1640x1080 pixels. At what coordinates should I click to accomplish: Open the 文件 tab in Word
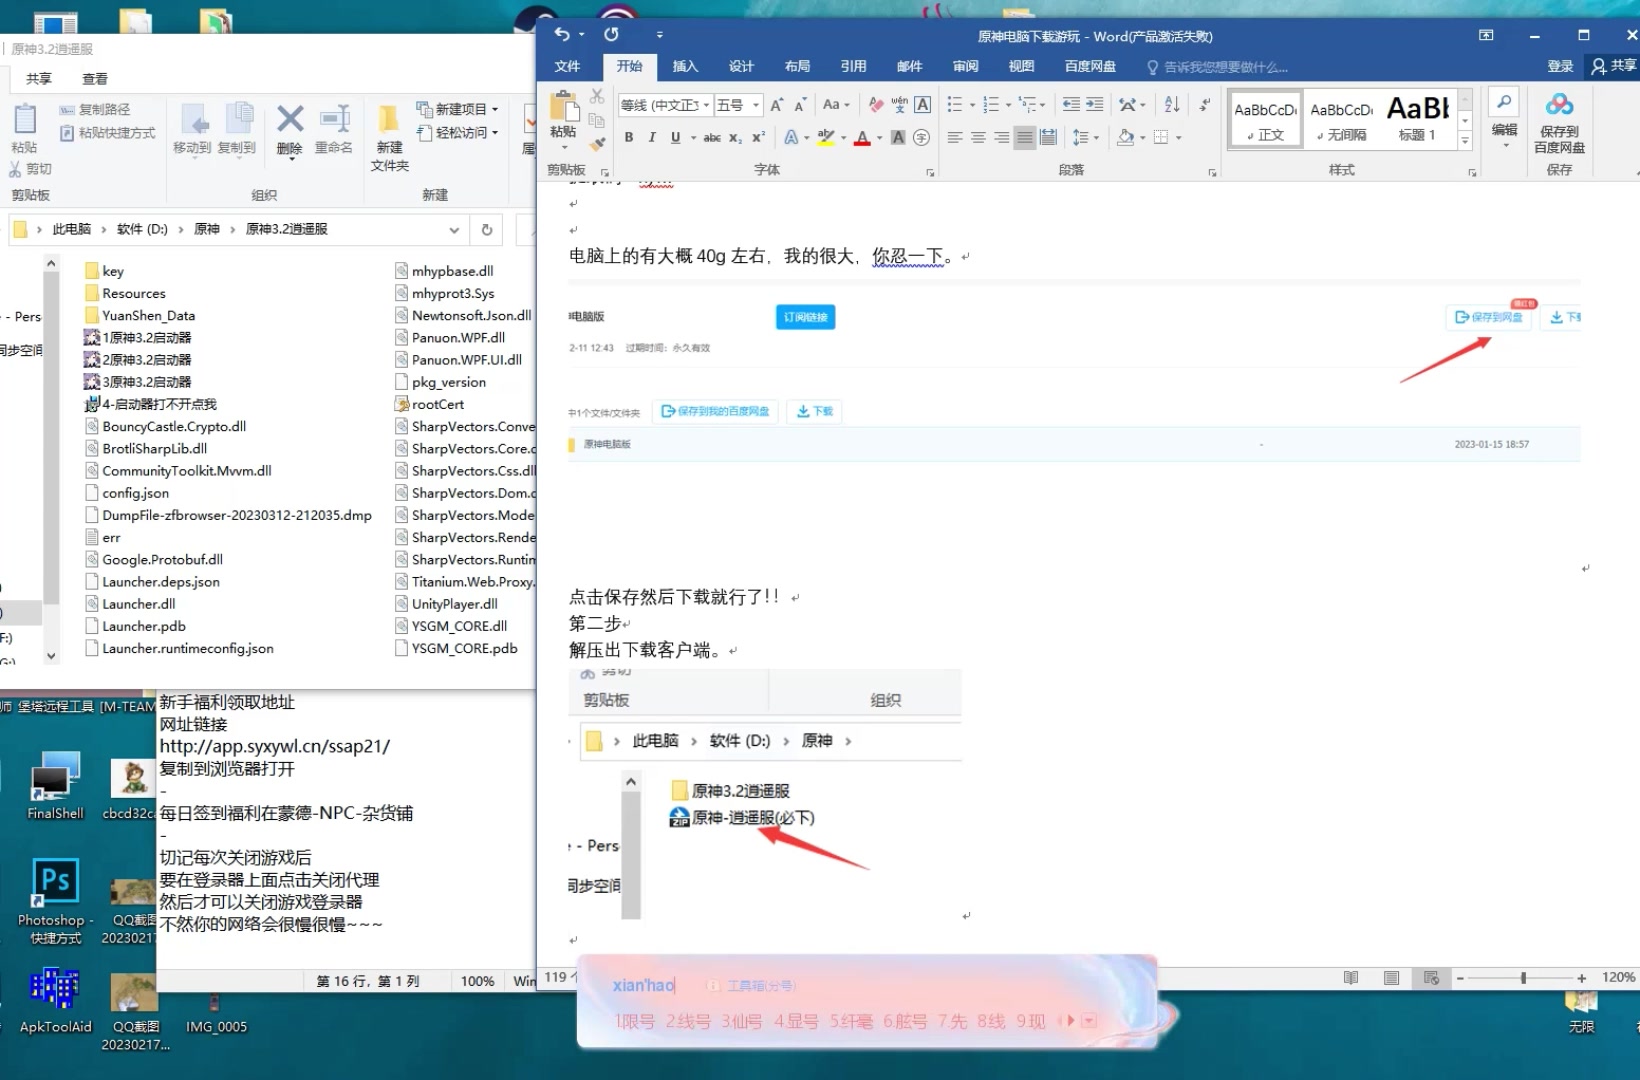pos(567,66)
